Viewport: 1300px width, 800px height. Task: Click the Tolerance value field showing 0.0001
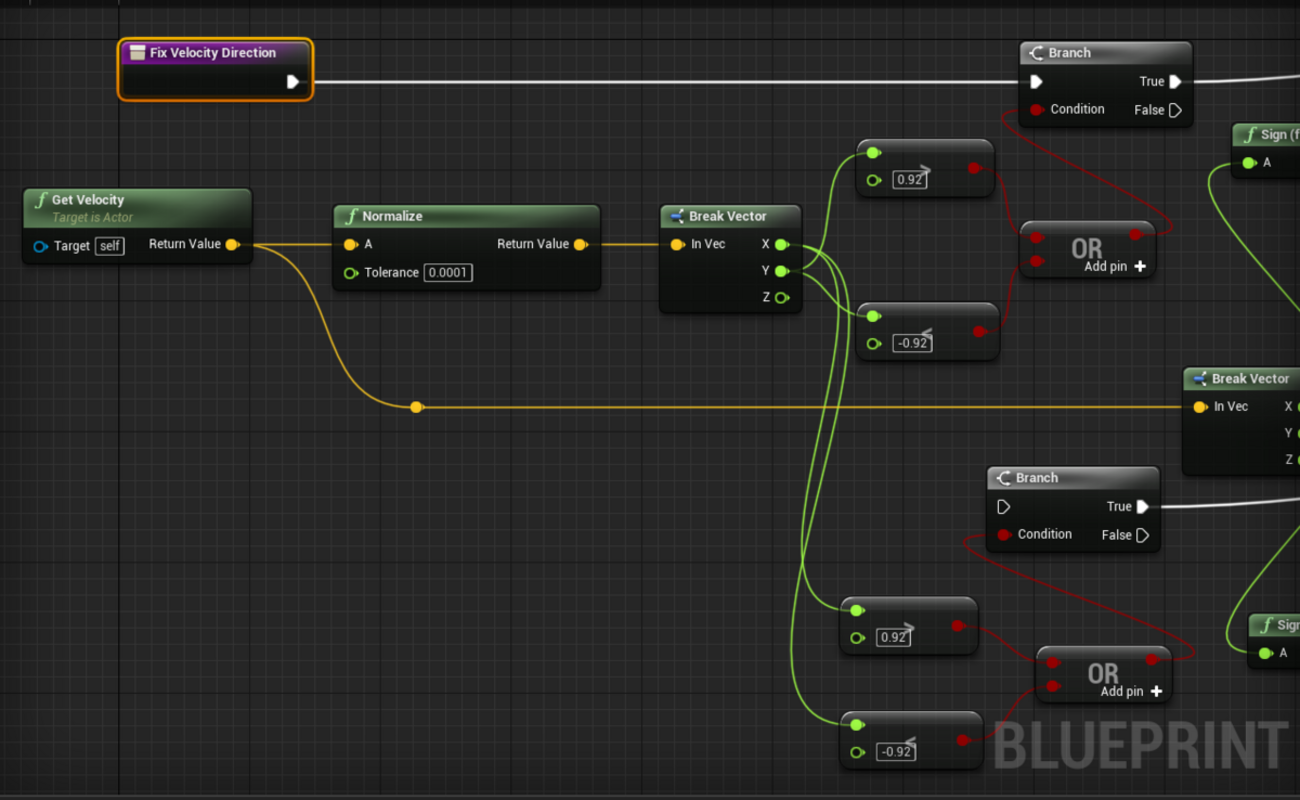tap(448, 273)
